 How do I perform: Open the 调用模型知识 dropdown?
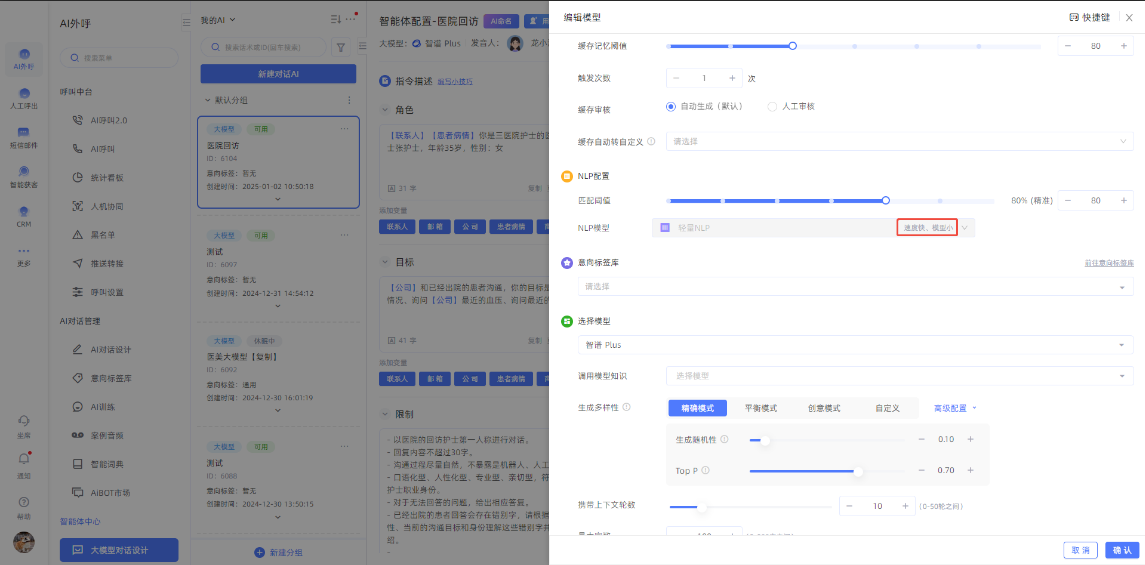click(899, 376)
